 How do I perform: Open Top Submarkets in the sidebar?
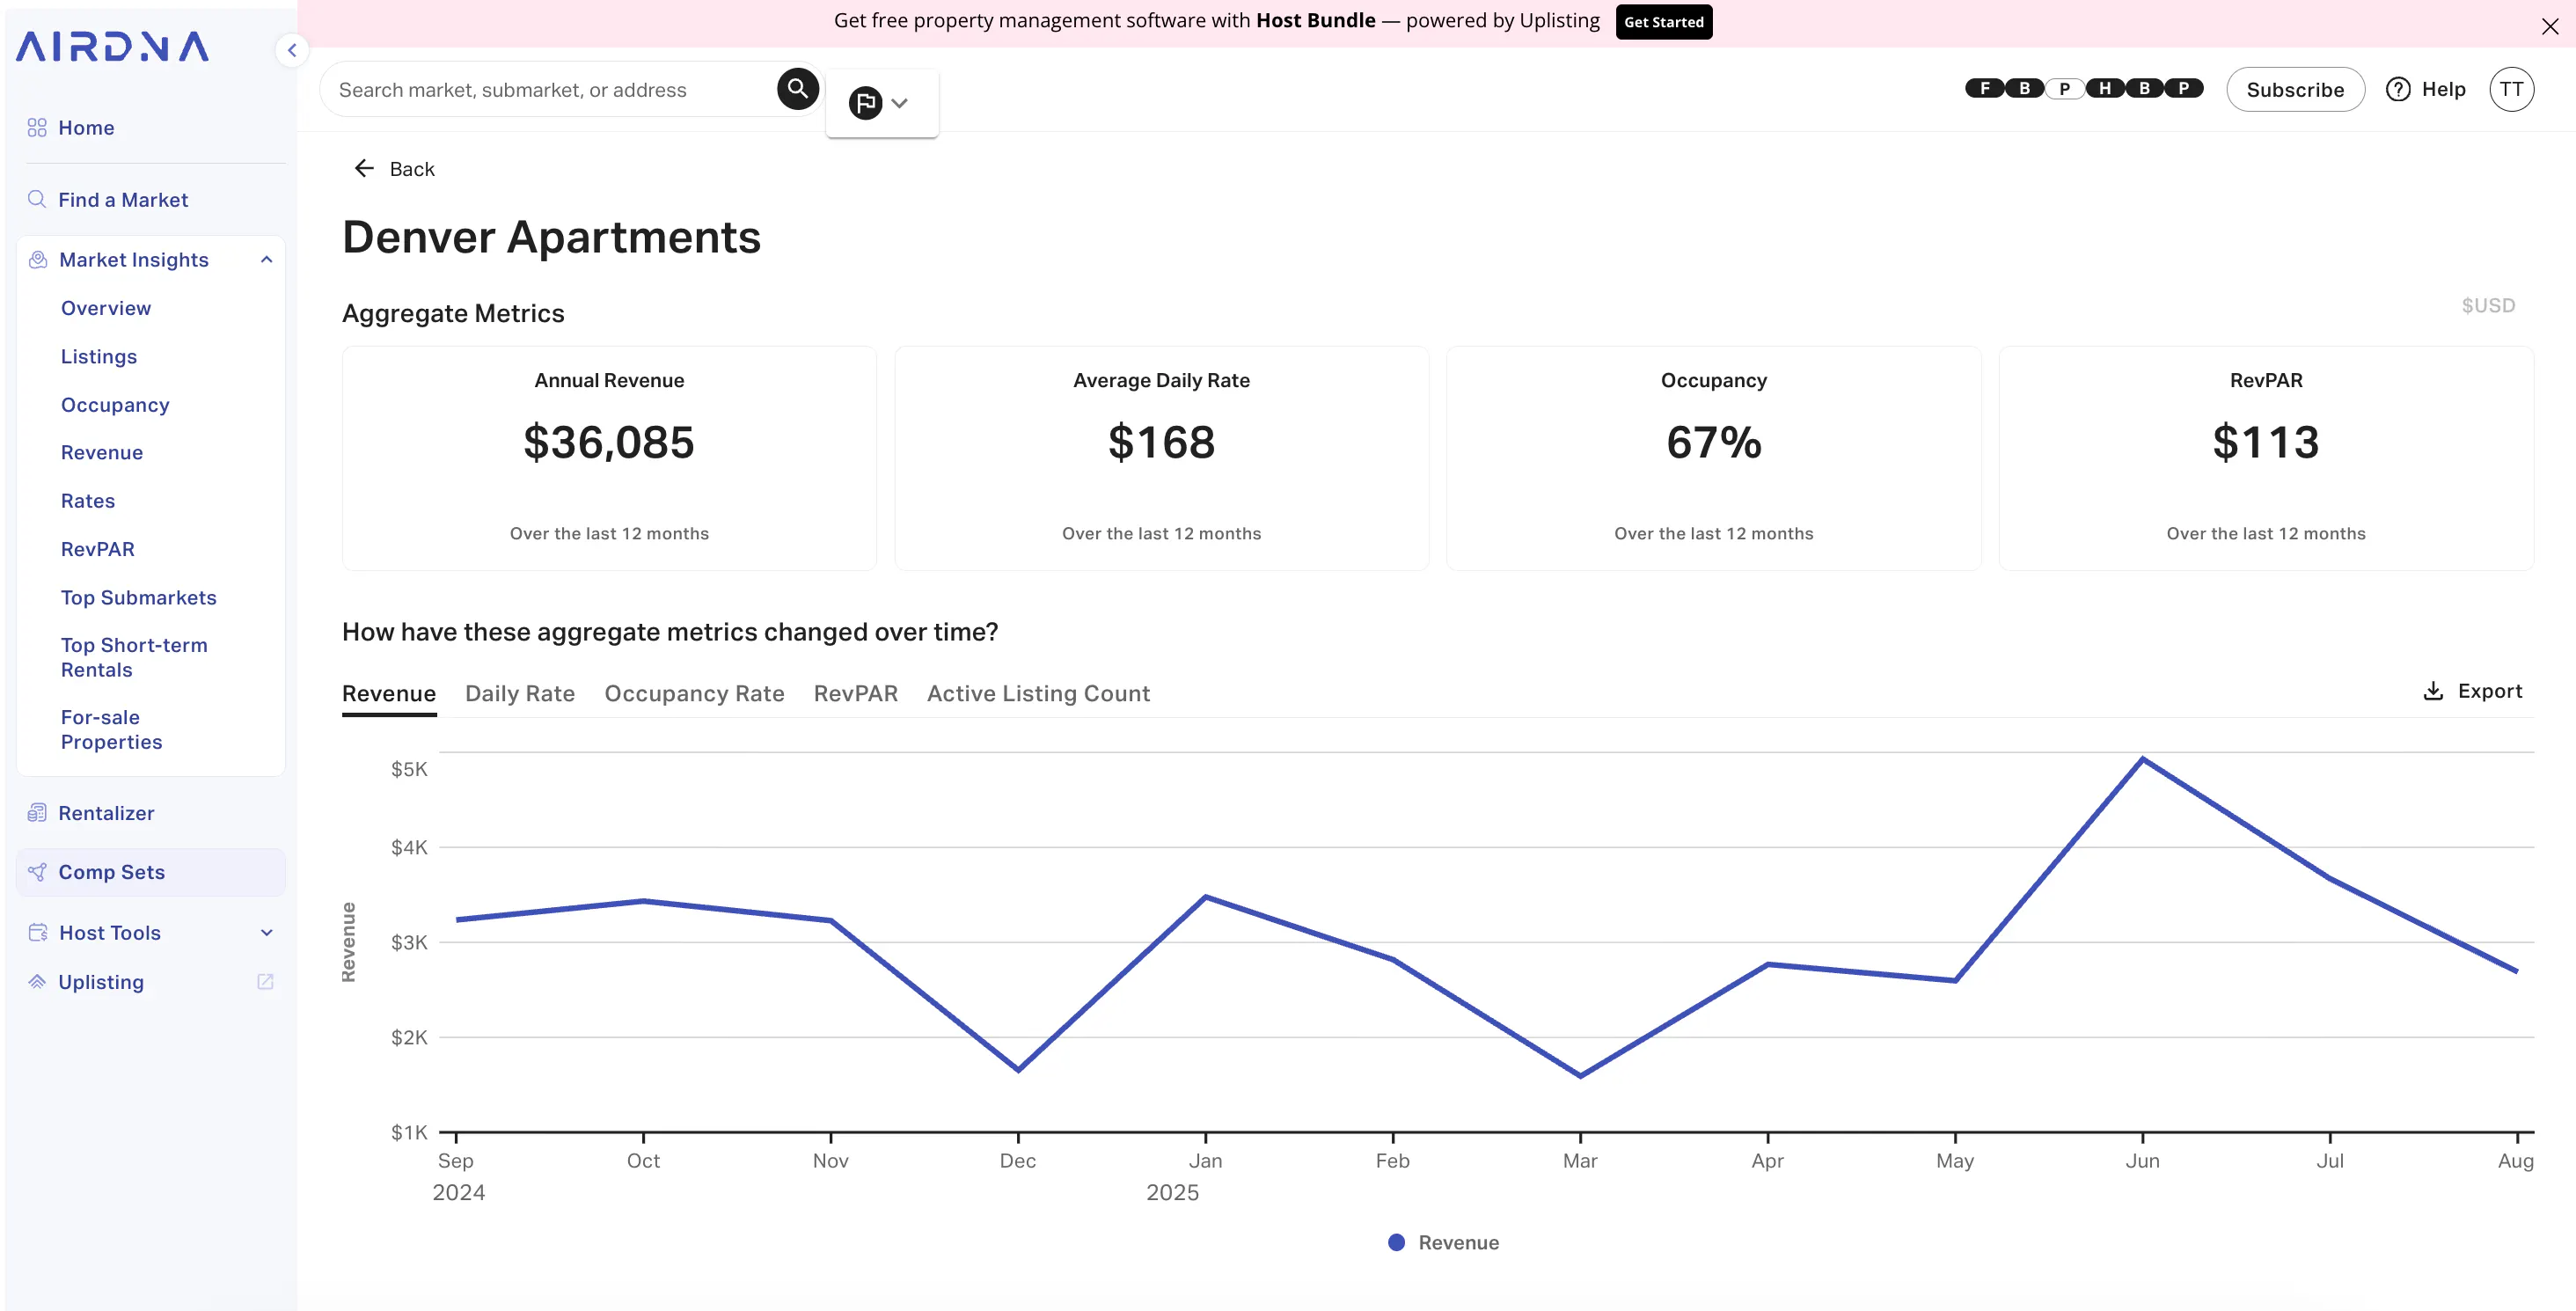139,598
